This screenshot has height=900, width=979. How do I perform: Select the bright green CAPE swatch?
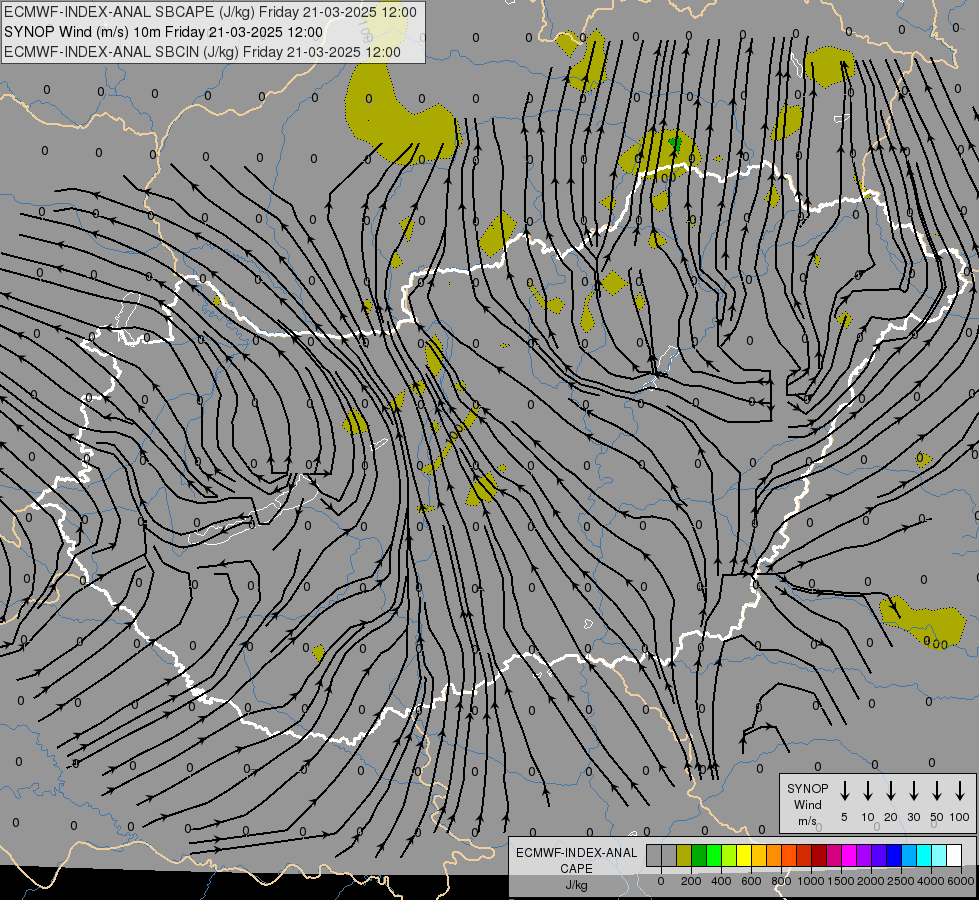coord(714,855)
